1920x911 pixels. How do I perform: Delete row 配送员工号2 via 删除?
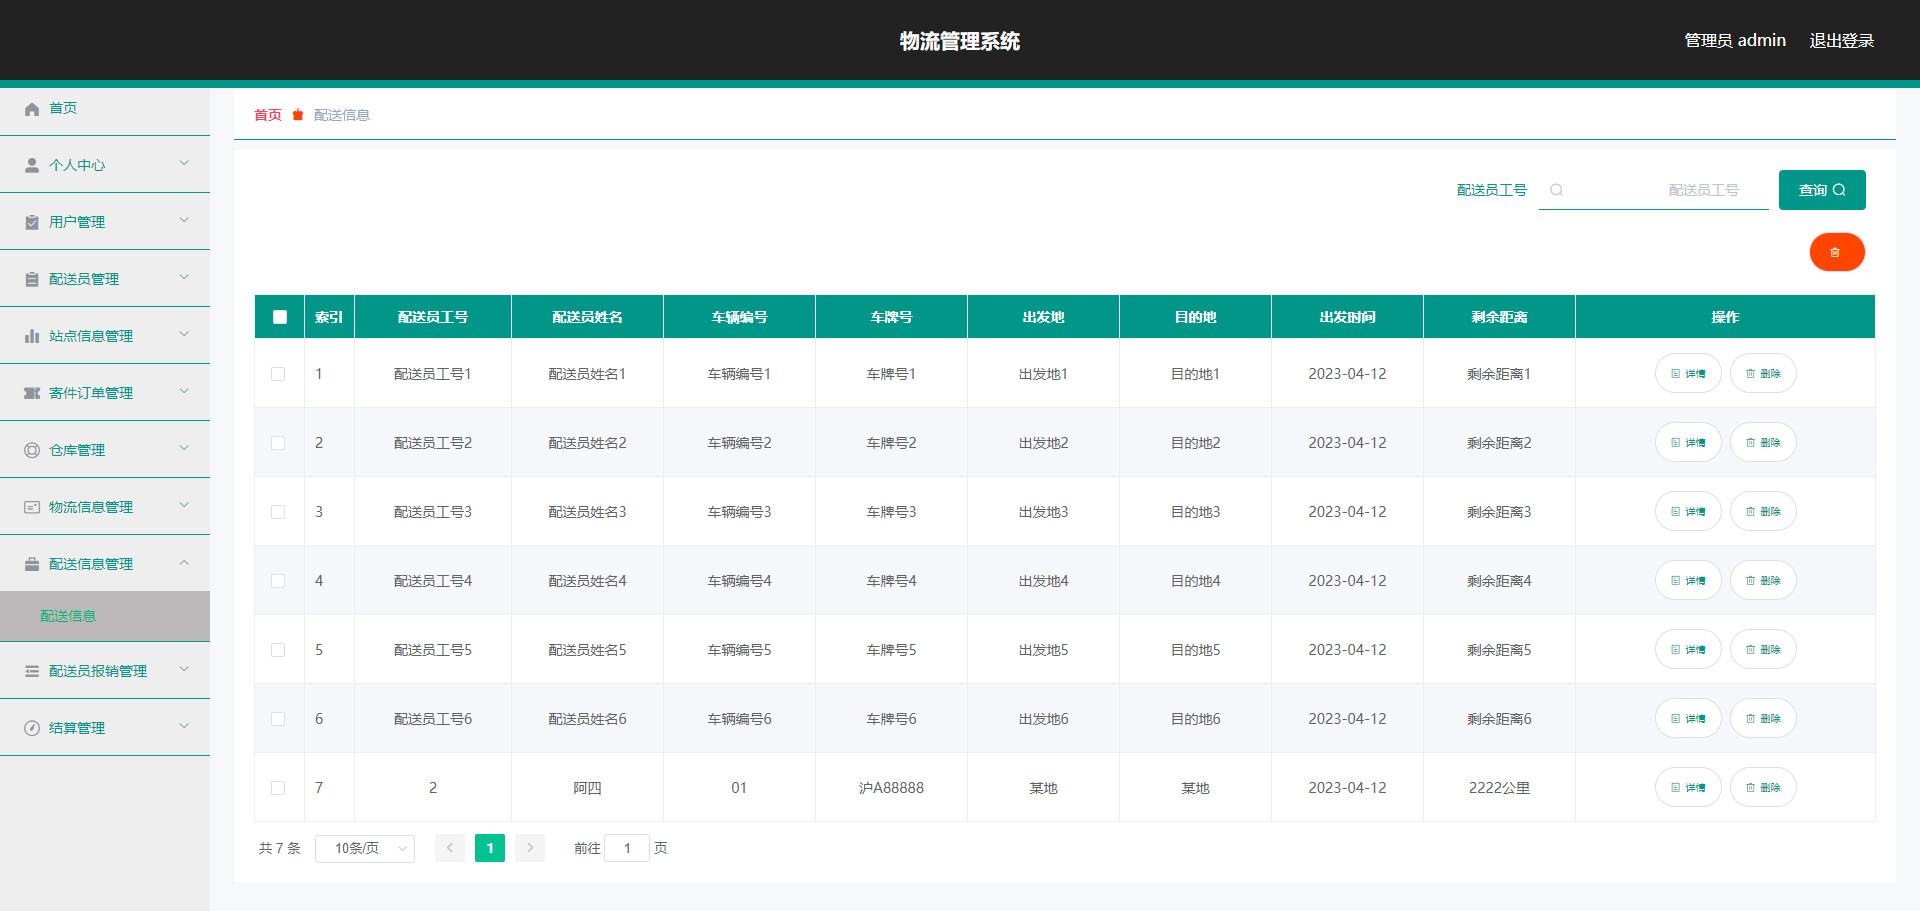(1763, 442)
